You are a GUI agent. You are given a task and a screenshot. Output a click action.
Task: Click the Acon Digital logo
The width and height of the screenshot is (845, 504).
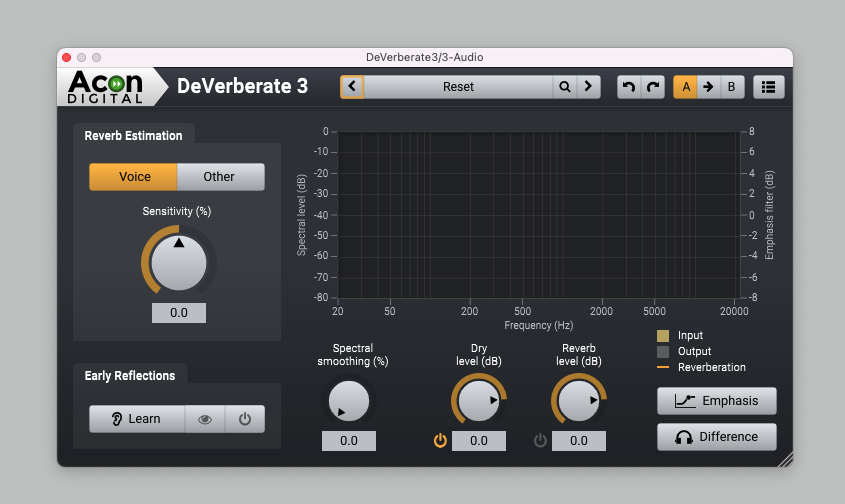[106, 87]
